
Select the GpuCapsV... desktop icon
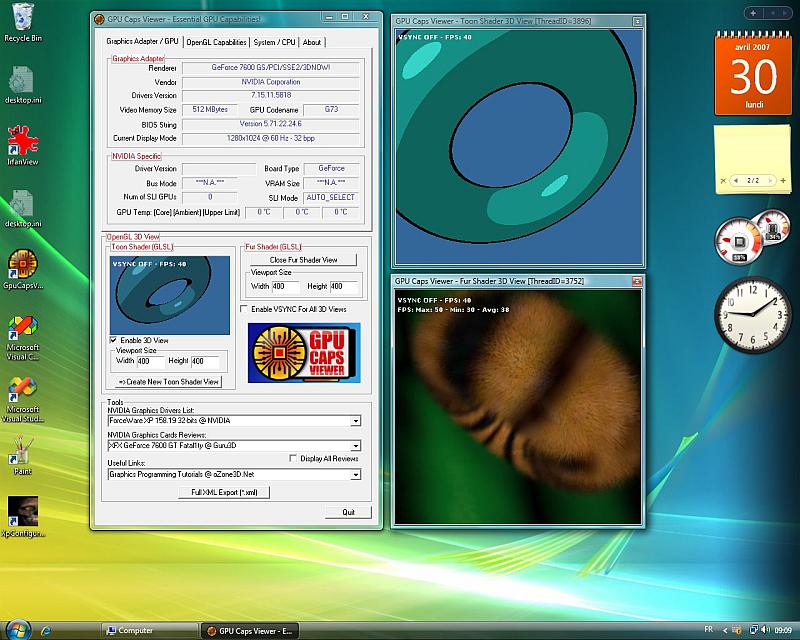(22, 269)
